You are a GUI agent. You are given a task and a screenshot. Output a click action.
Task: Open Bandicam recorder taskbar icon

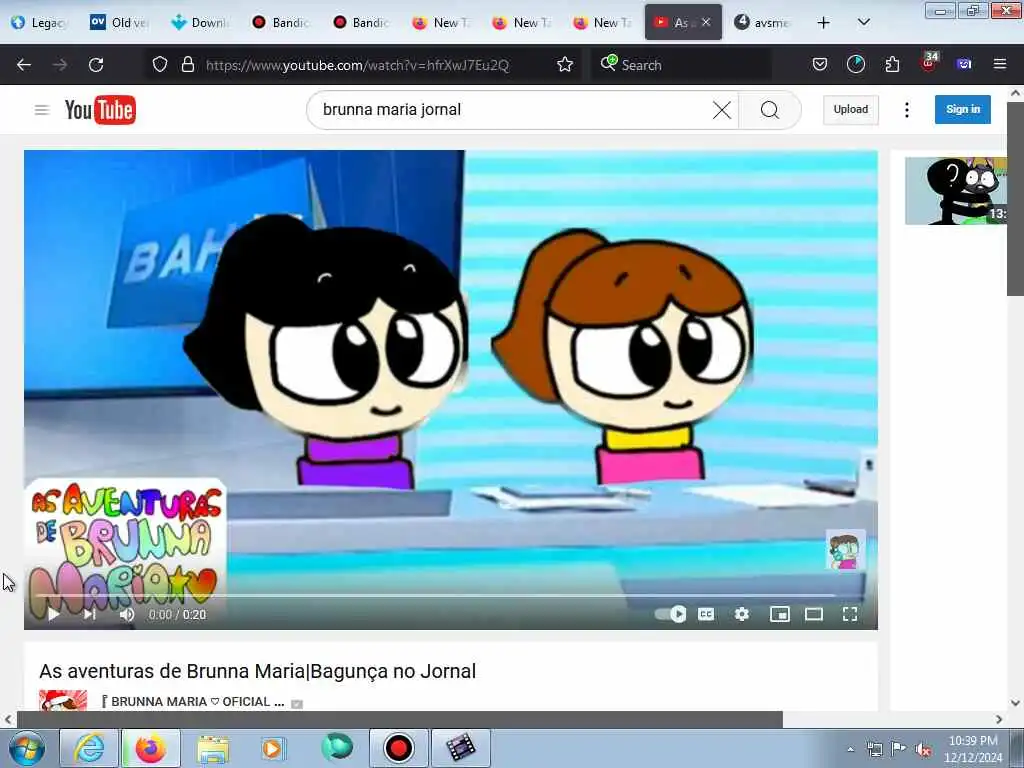pos(398,748)
